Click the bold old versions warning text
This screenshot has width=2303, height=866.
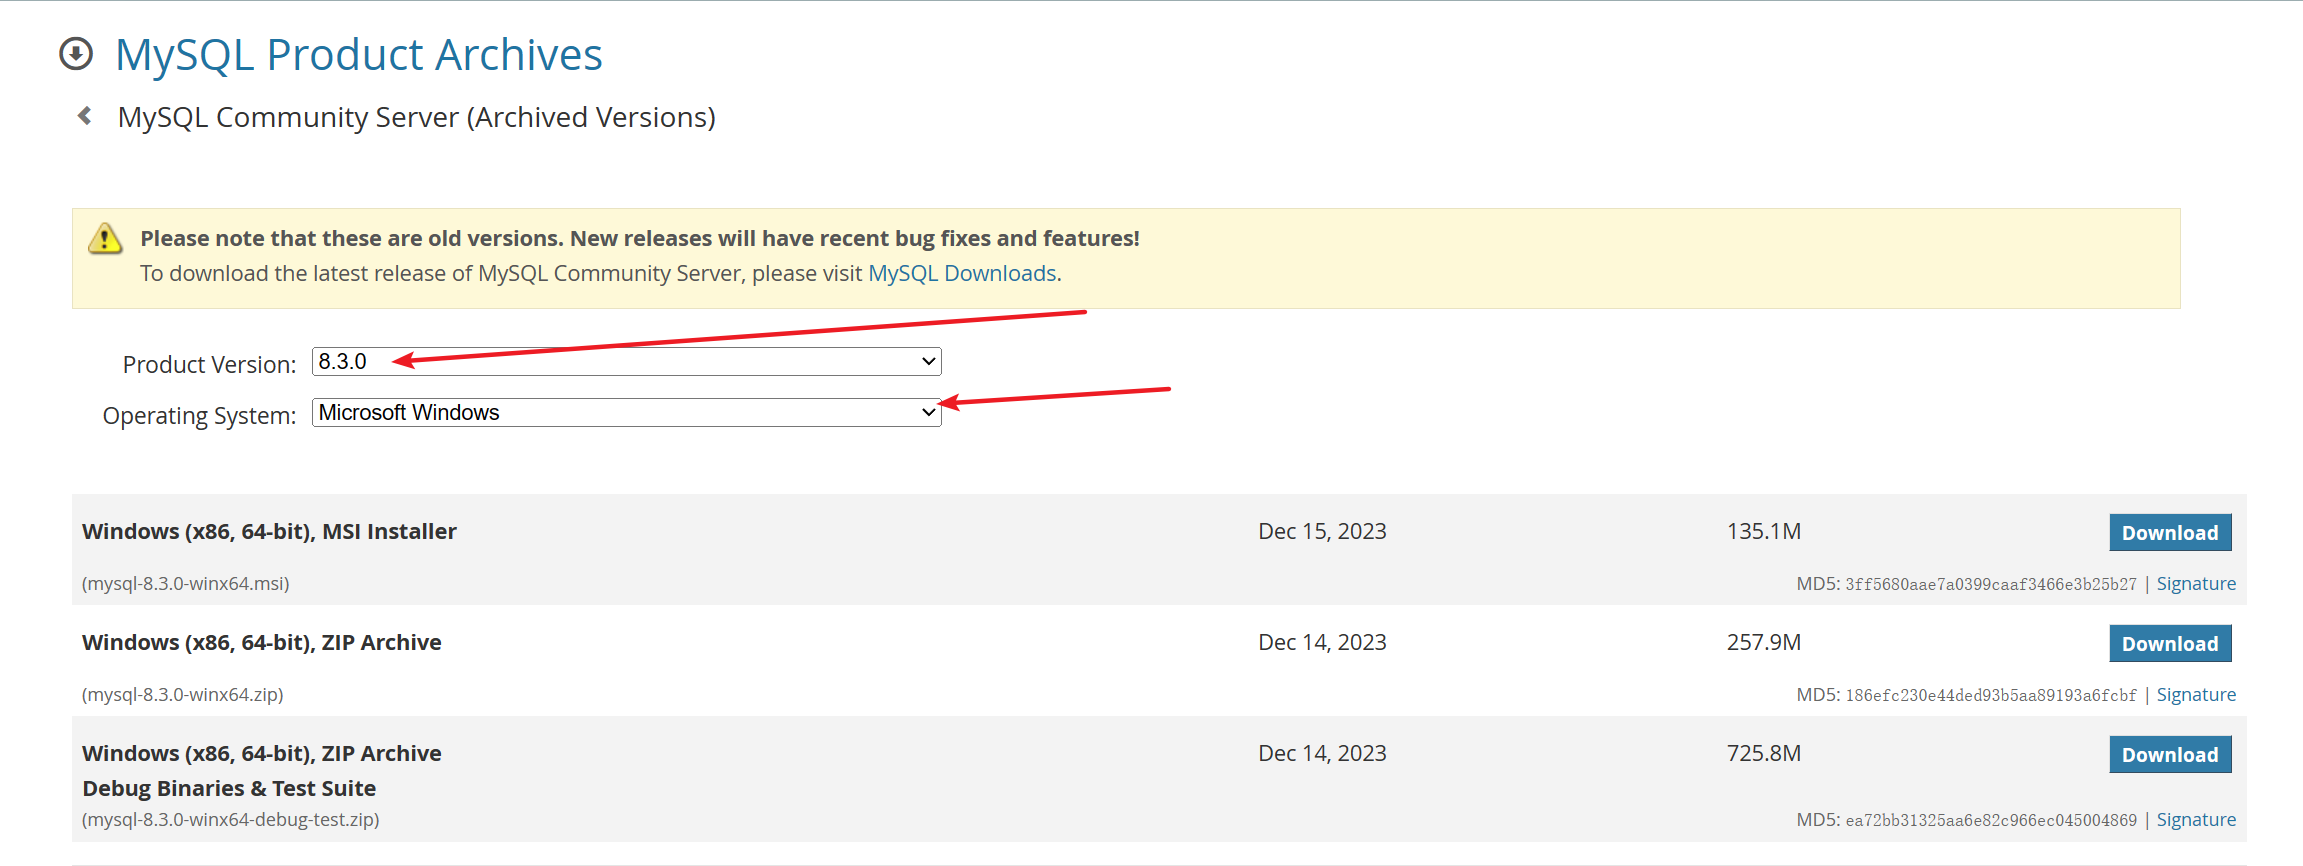640,239
